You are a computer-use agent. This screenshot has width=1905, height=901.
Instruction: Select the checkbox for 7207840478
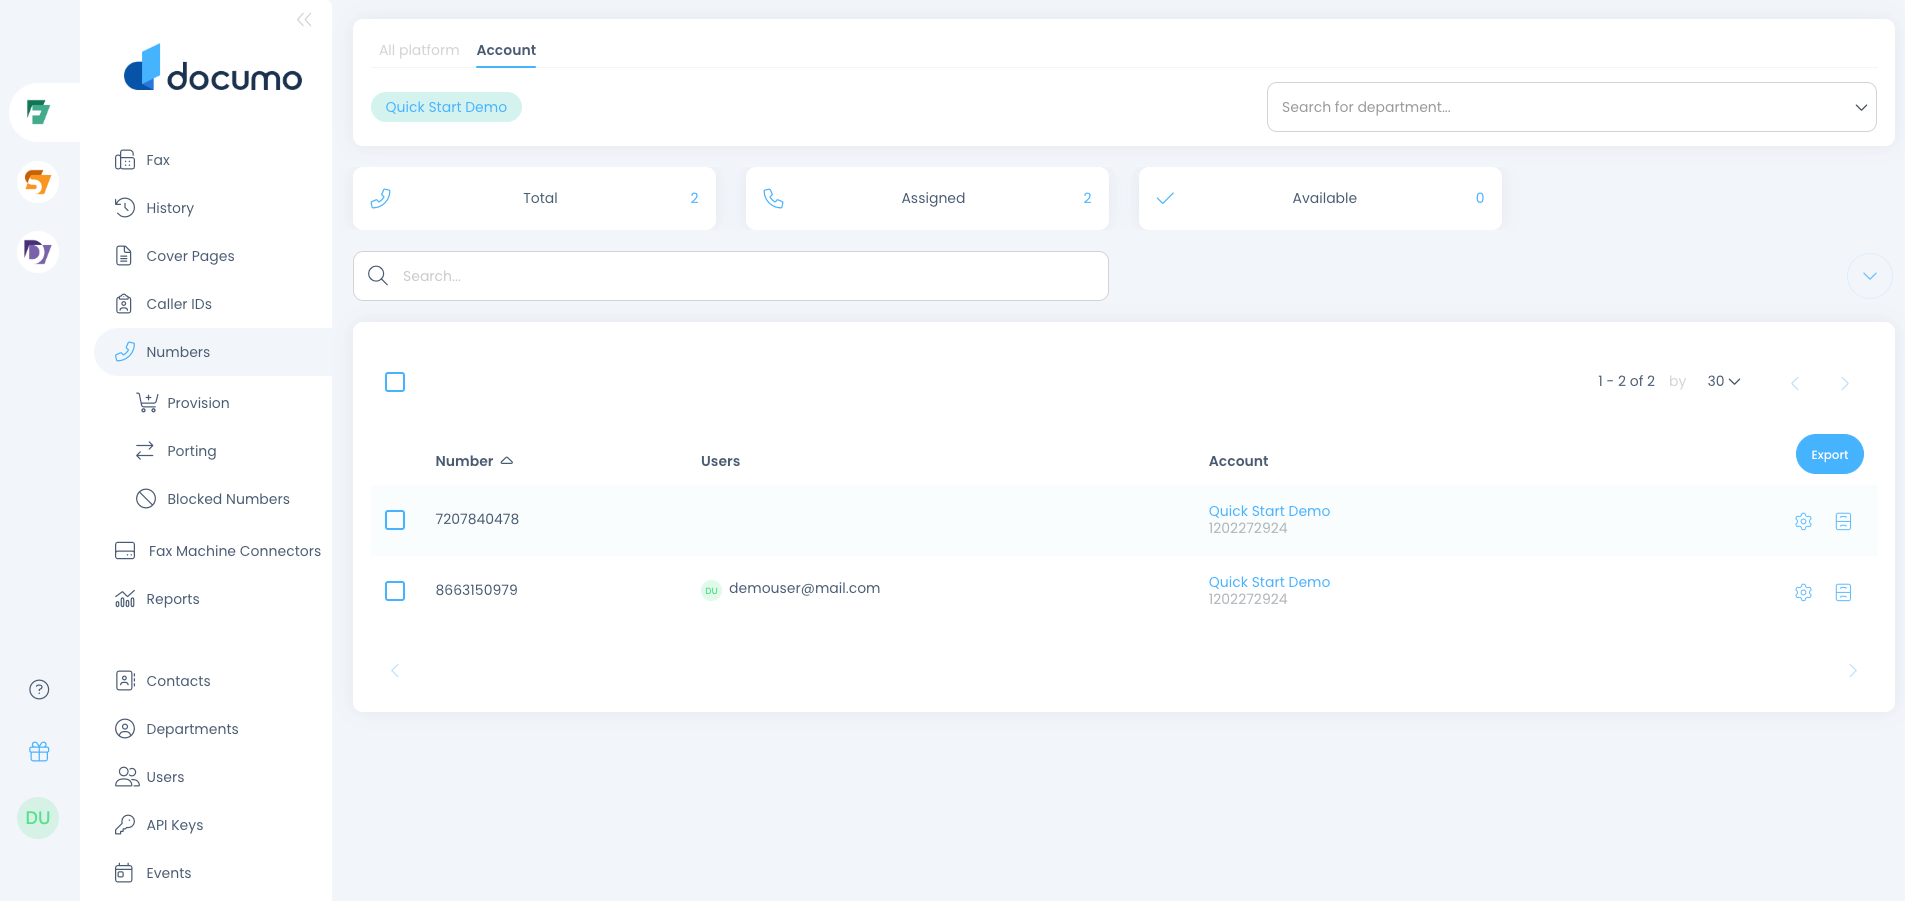[395, 520]
